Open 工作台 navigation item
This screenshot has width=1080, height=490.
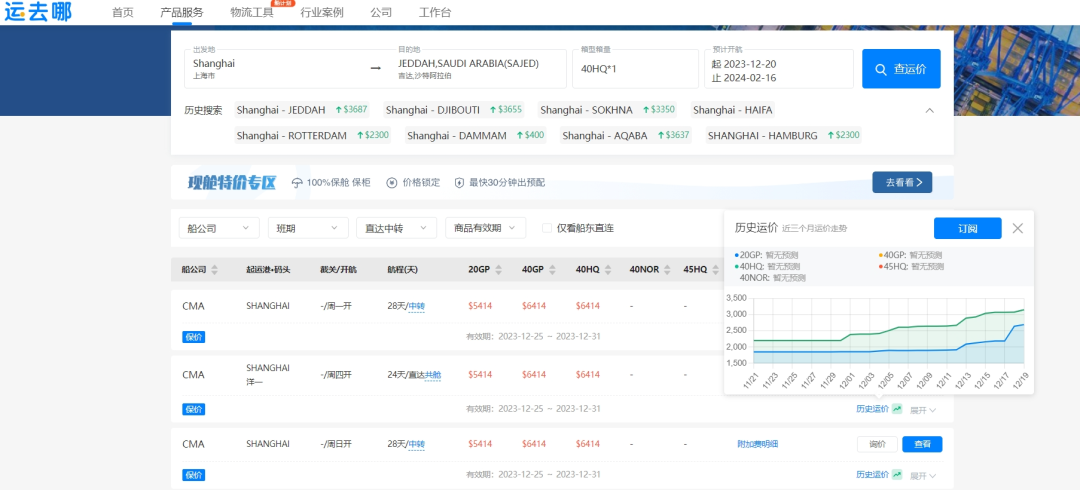[x=435, y=12]
